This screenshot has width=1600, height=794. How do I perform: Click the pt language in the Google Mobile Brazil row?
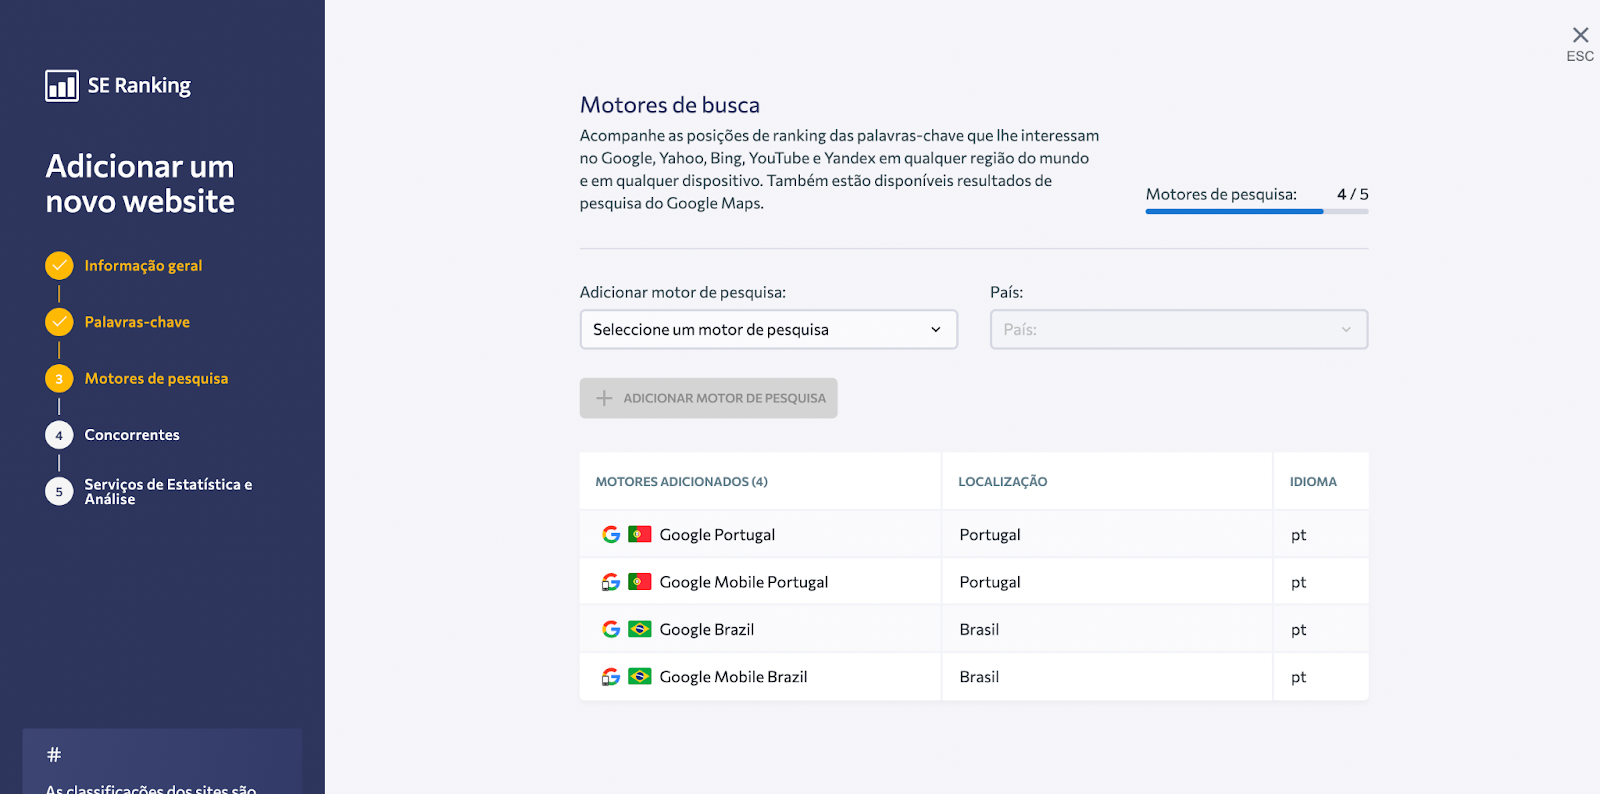pyautogui.click(x=1298, y=677)
